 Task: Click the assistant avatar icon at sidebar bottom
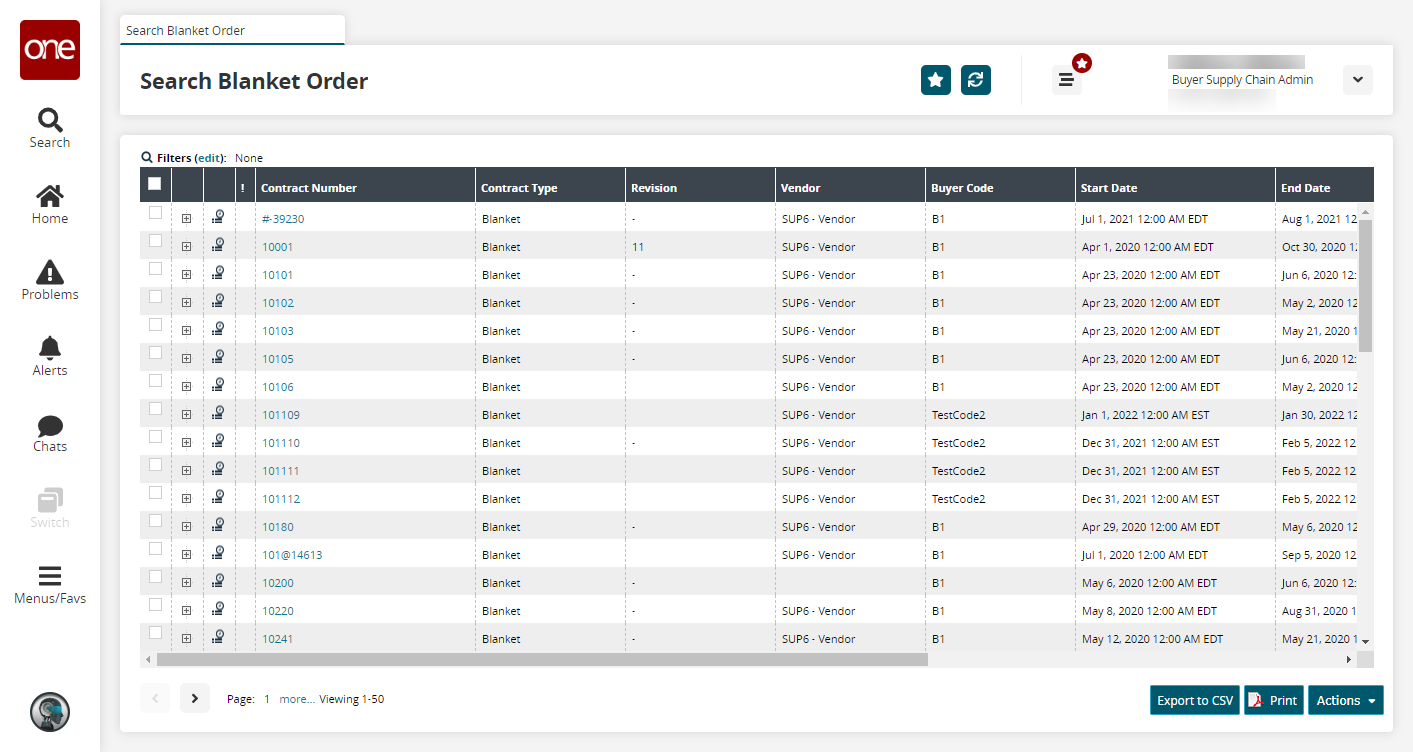[50, 711]
